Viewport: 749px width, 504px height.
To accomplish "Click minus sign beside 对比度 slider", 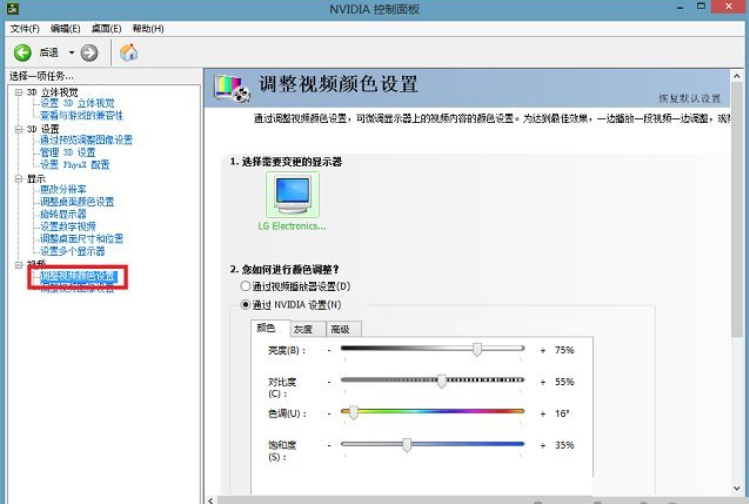I will [x=329, y=382].
